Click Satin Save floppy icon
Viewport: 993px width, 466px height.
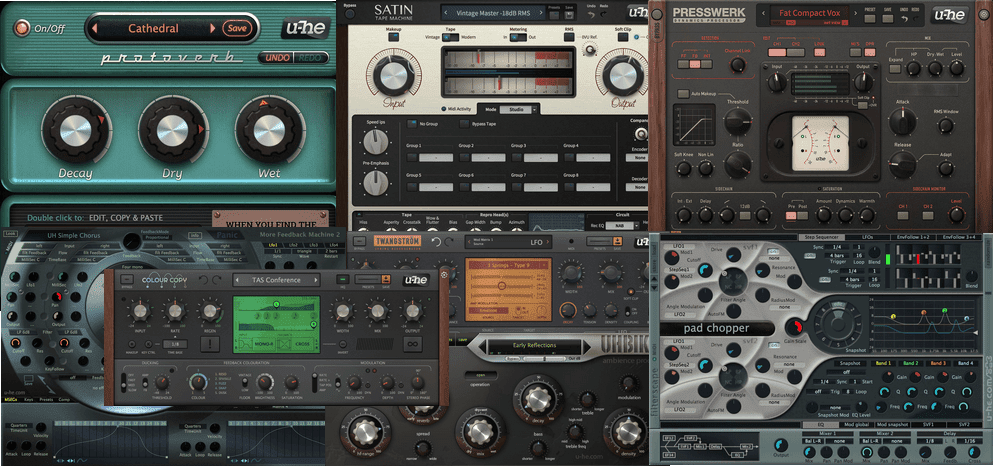coord(569,15)
